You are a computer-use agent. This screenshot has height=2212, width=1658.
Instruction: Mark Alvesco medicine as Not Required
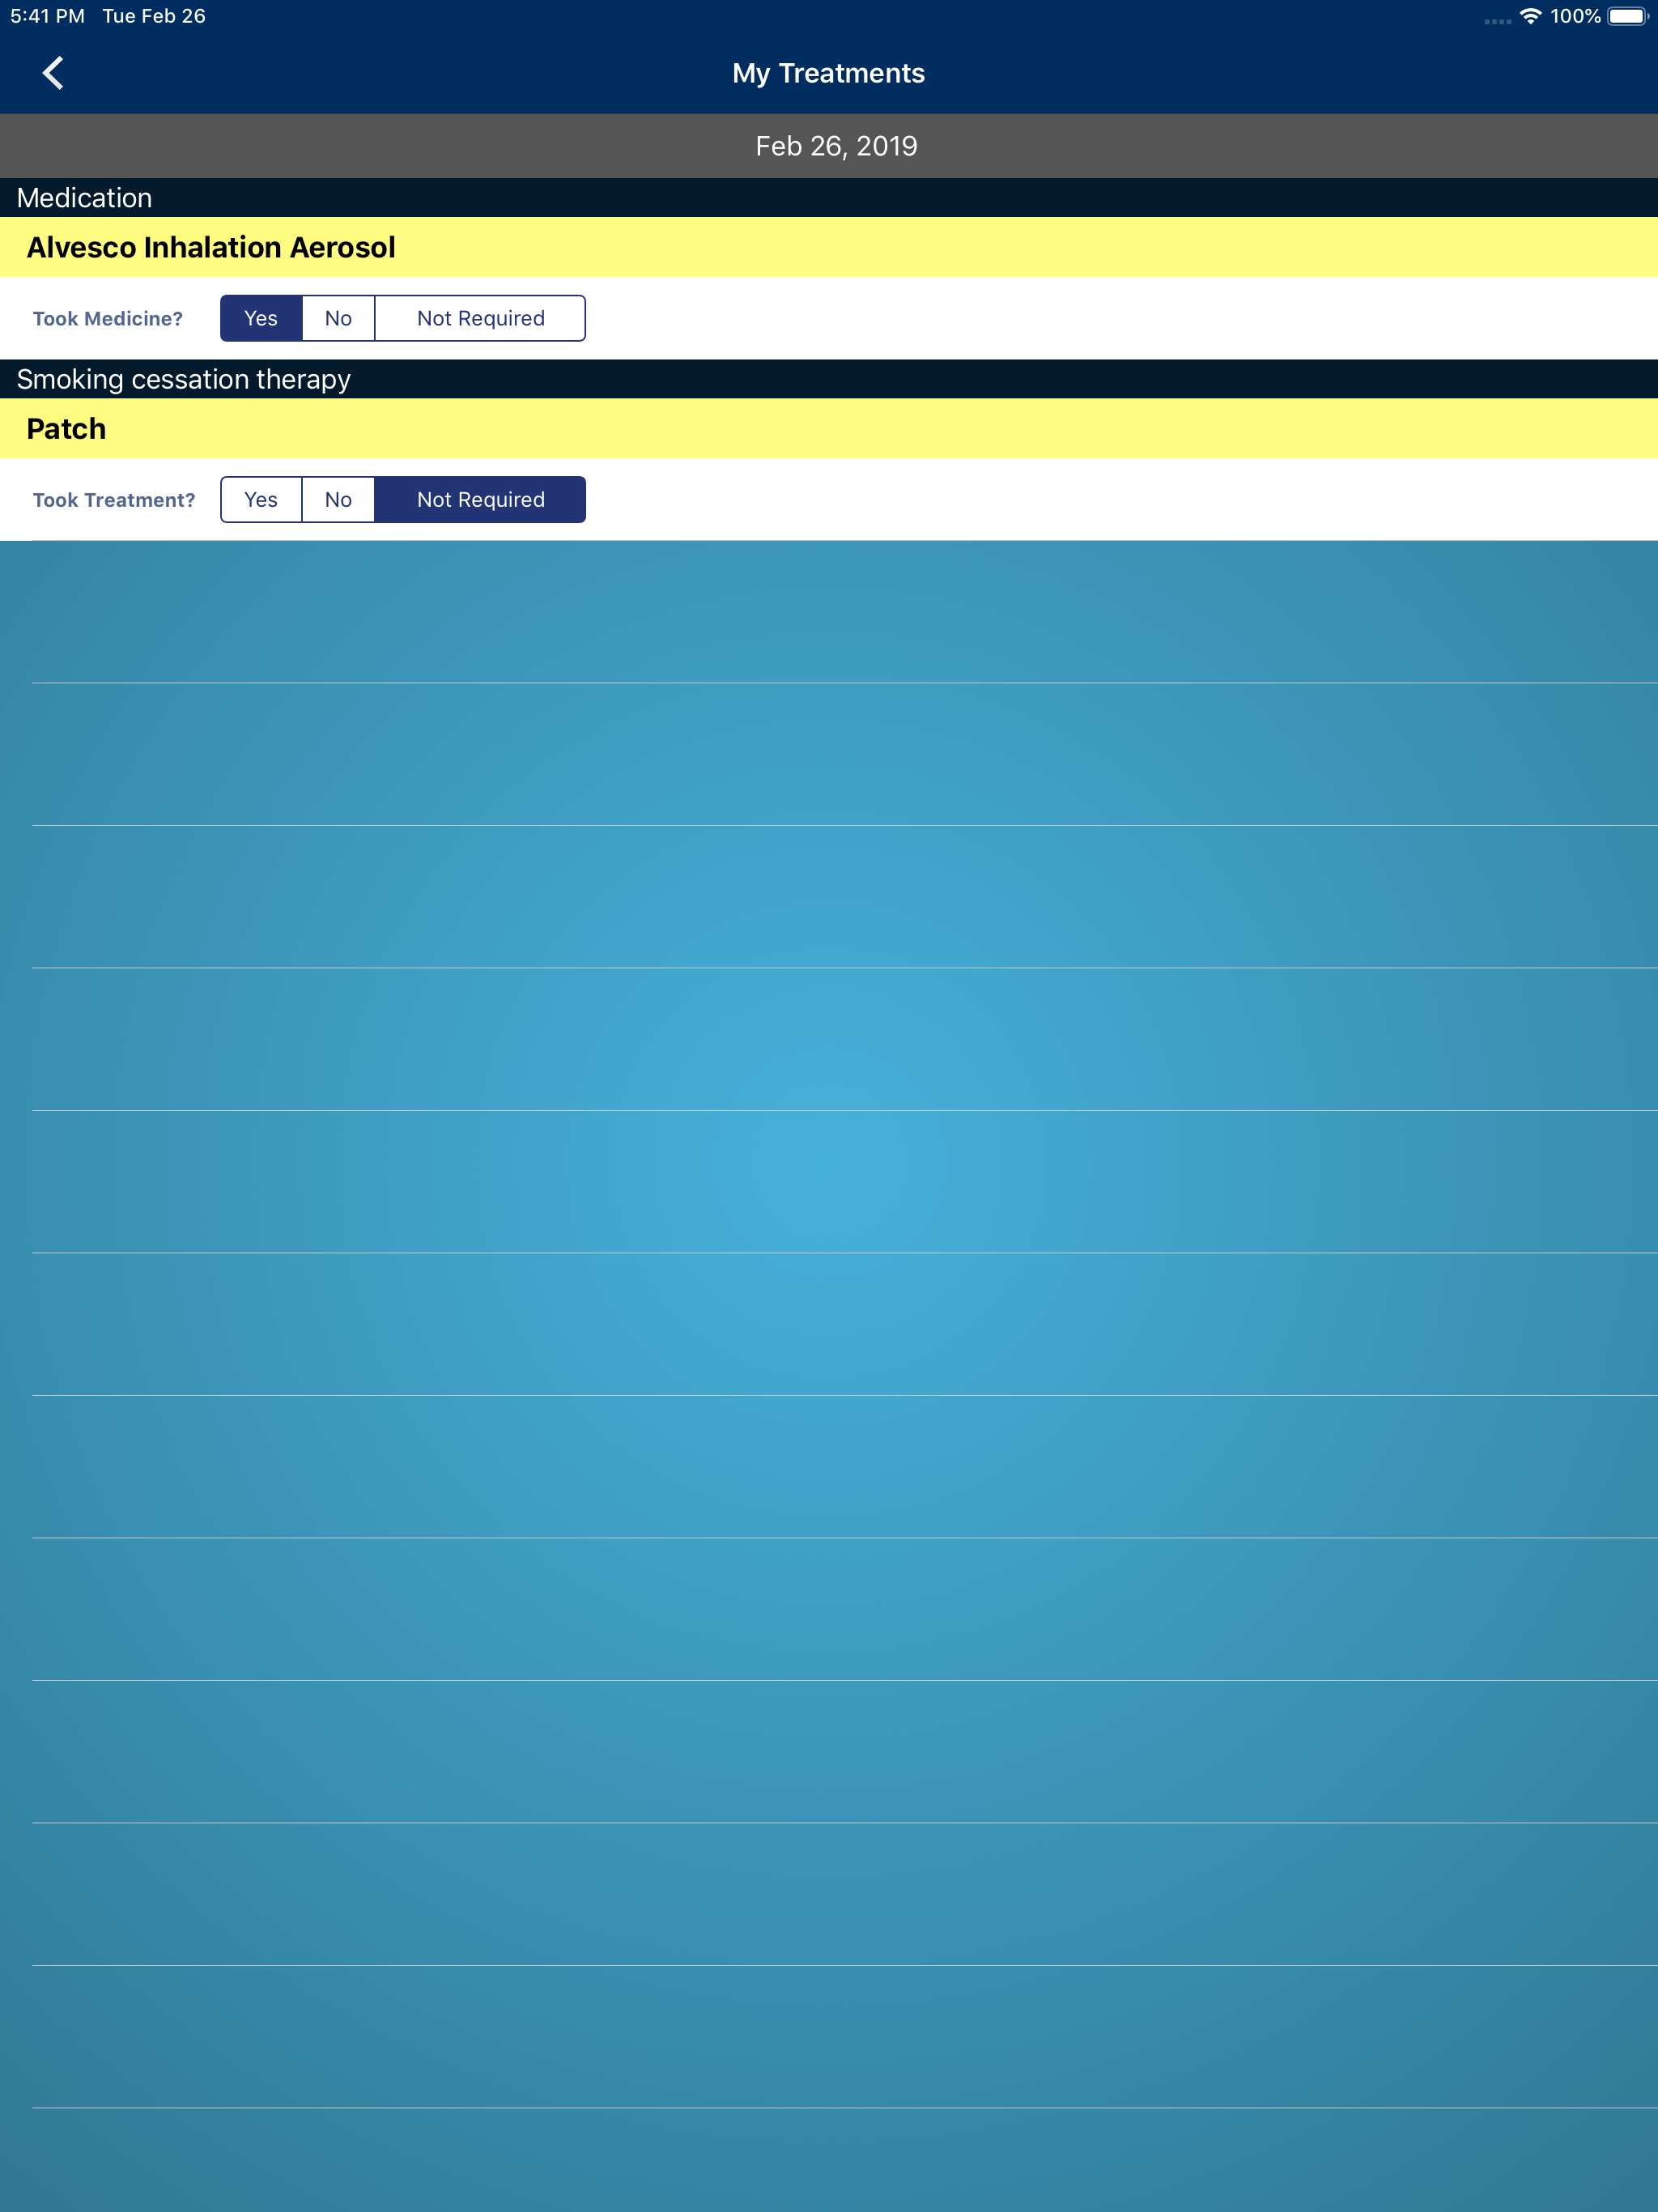pyautogui.click(x=480, y=318)
